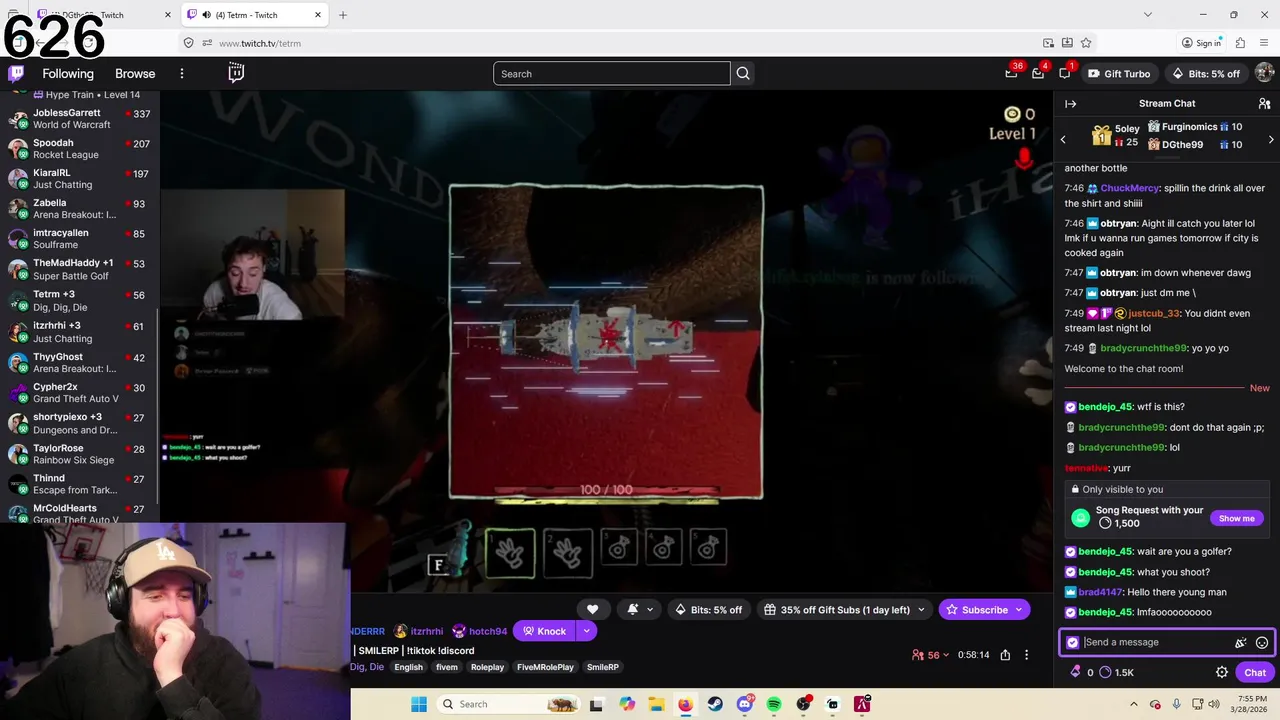Open a new browser tab
This screenshot has height=720, width=1280.
pos(343,15)
